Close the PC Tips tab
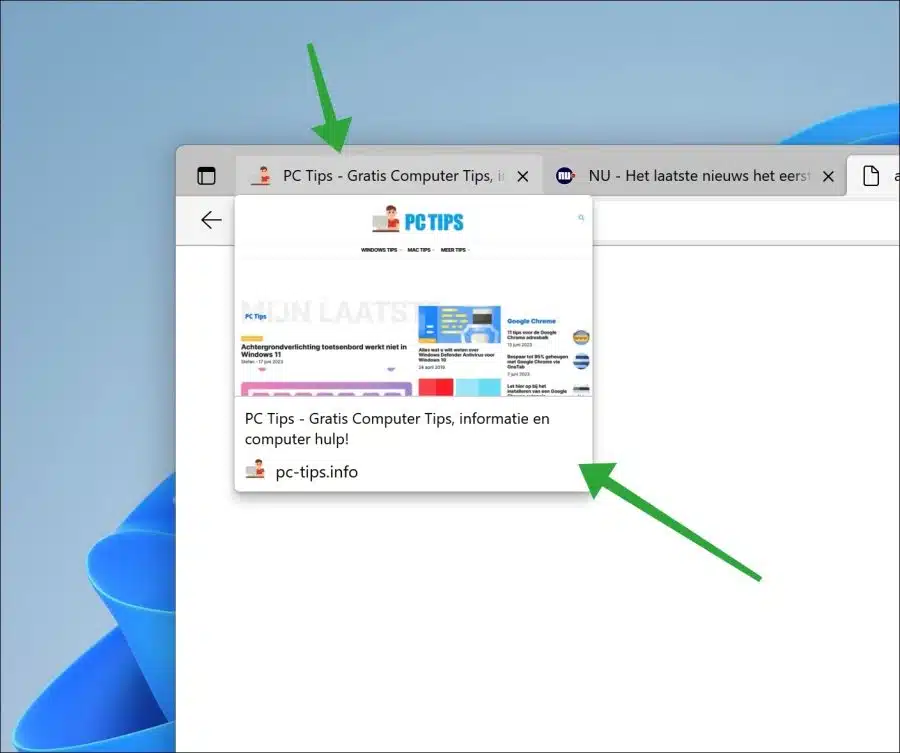 tap(523, 176)
